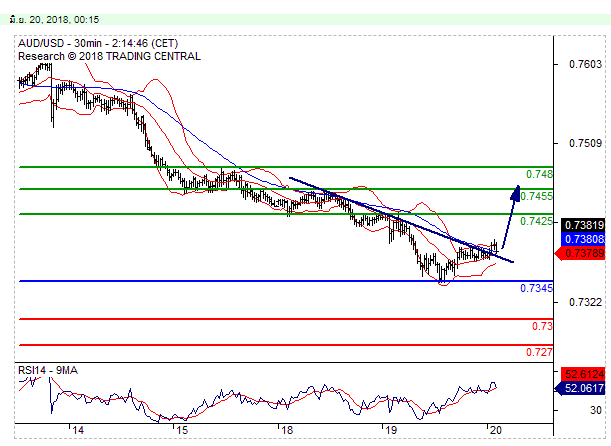Click the 0.7322 price axis label
611x446 pixels.
(585, 302)
